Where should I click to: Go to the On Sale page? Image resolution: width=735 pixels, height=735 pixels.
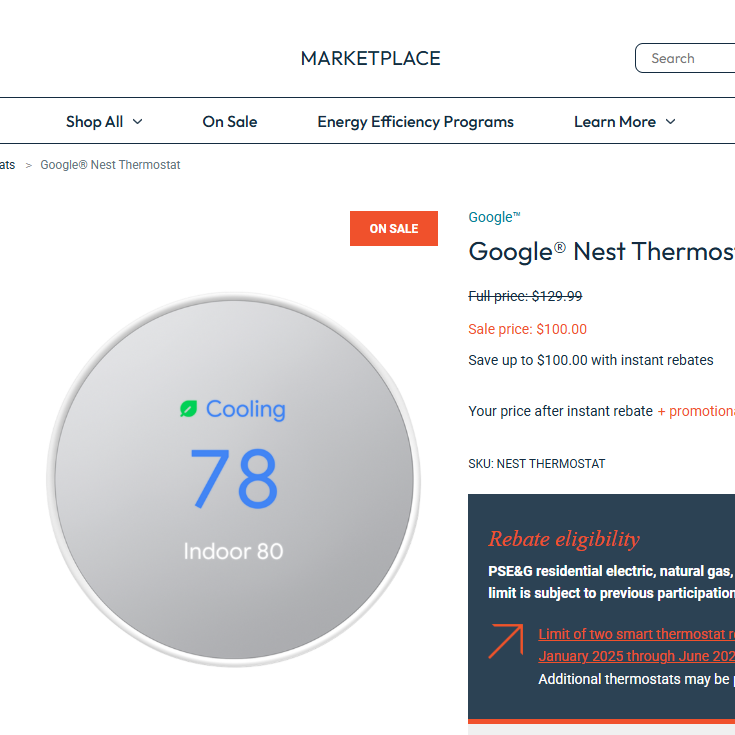coord(229,122)
